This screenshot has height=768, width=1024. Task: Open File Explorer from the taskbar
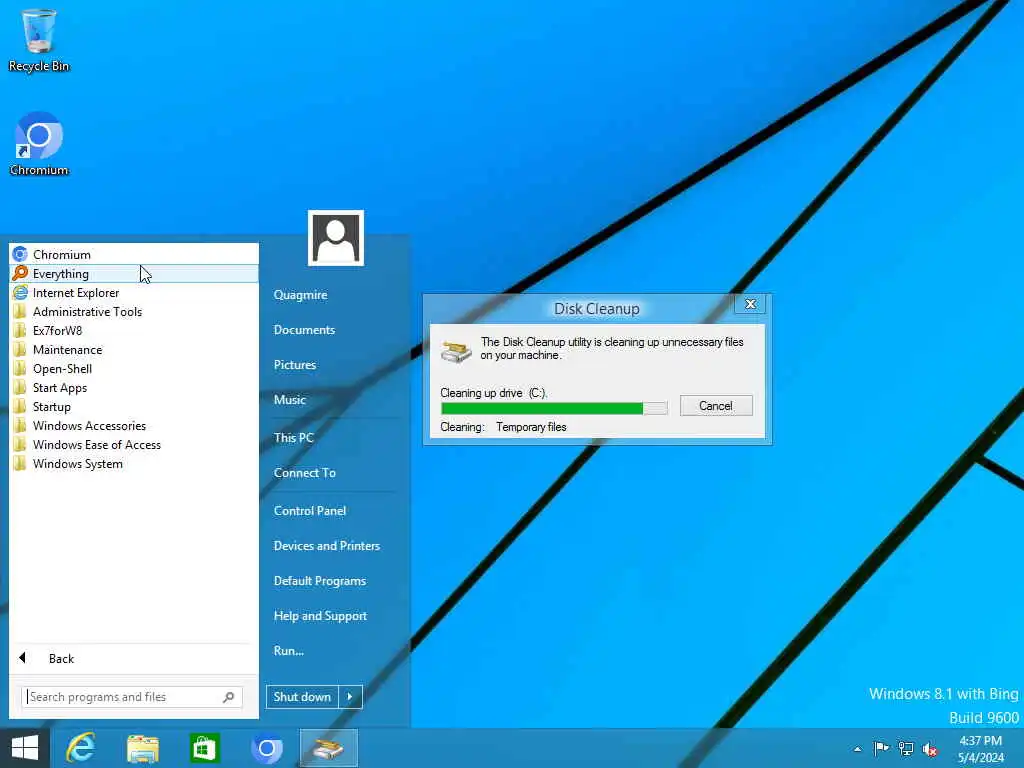tap(142, 748)
